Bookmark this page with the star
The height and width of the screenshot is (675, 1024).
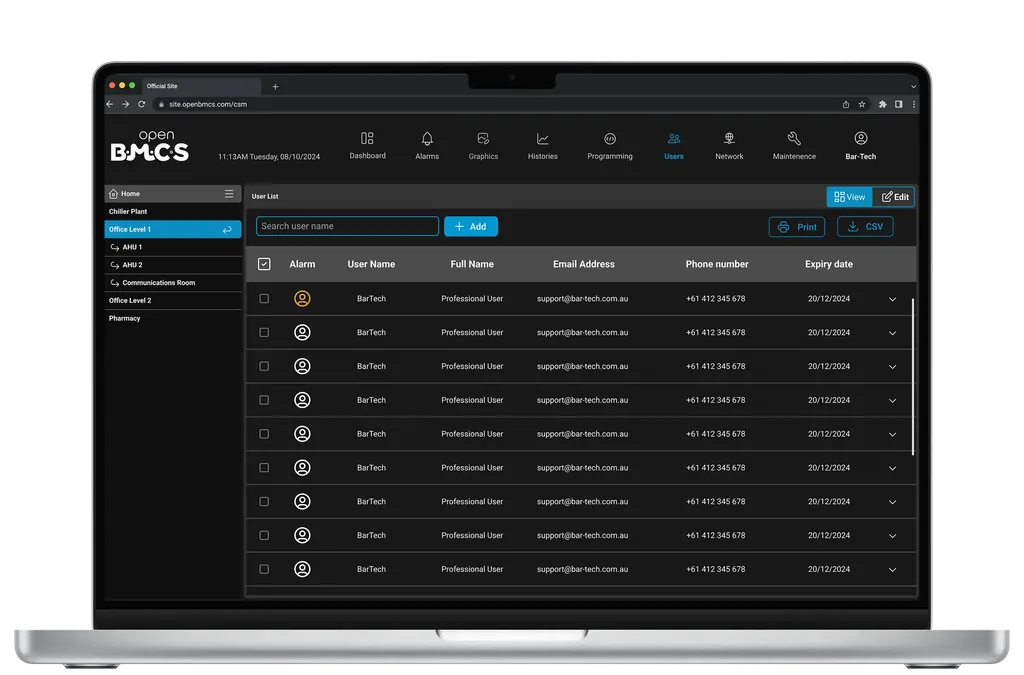[861, 104]
